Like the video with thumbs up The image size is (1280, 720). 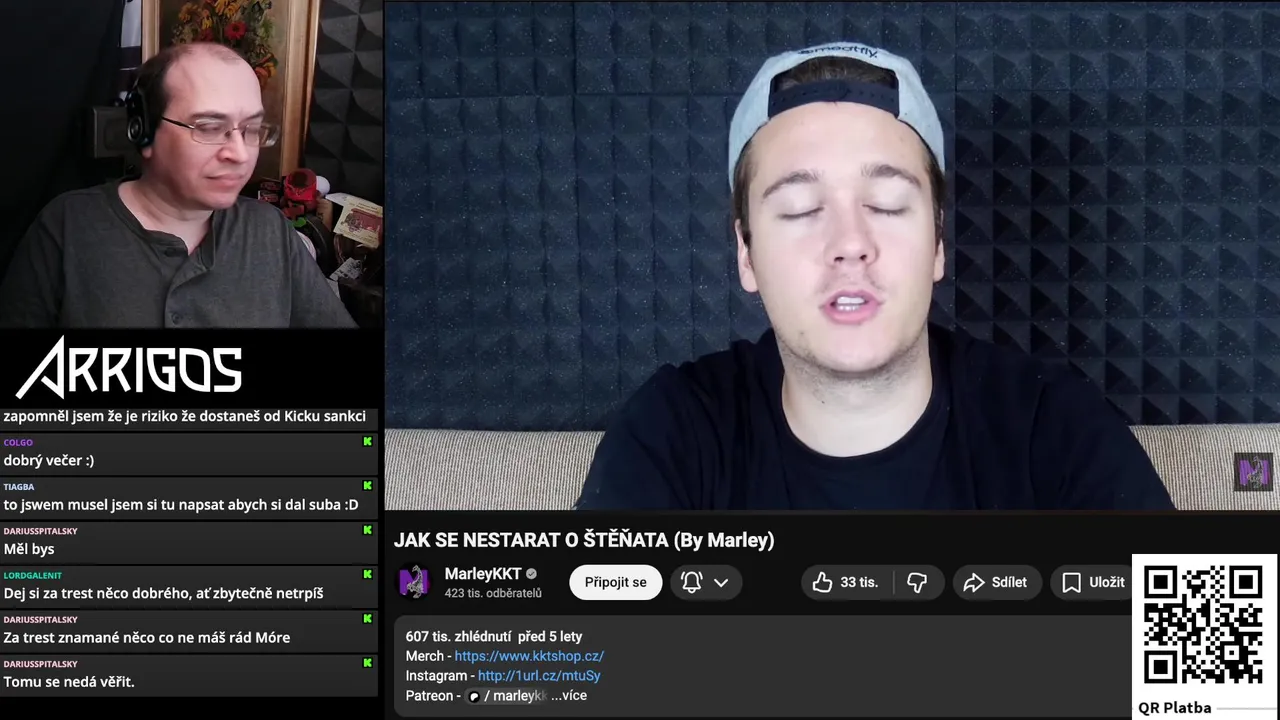(x=846, y=582)
